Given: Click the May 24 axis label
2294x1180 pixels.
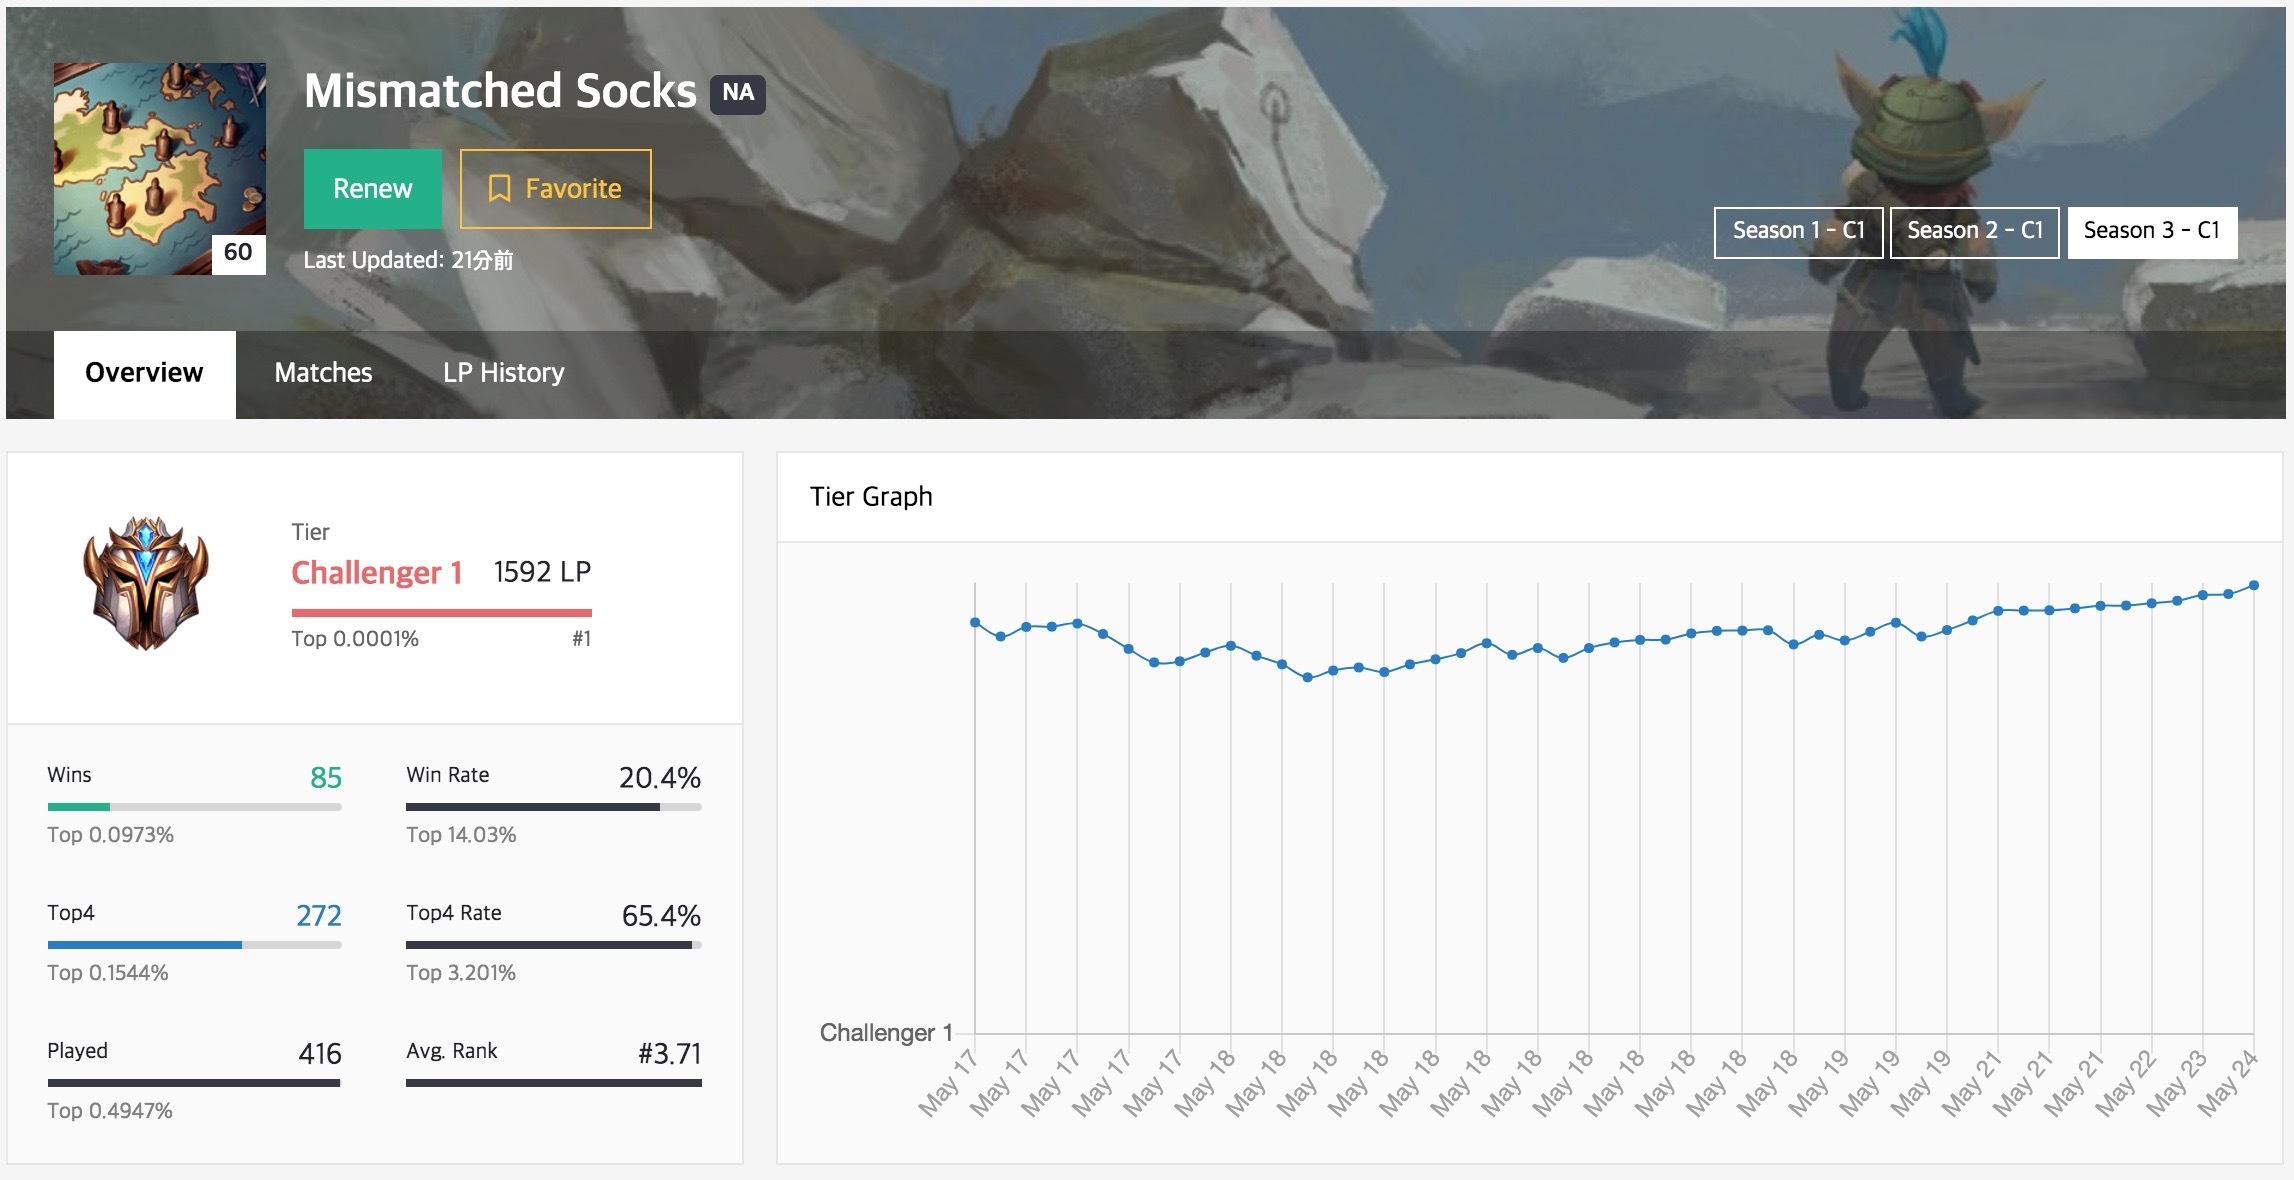Looking at the screenshot, I should 2228,1083.
